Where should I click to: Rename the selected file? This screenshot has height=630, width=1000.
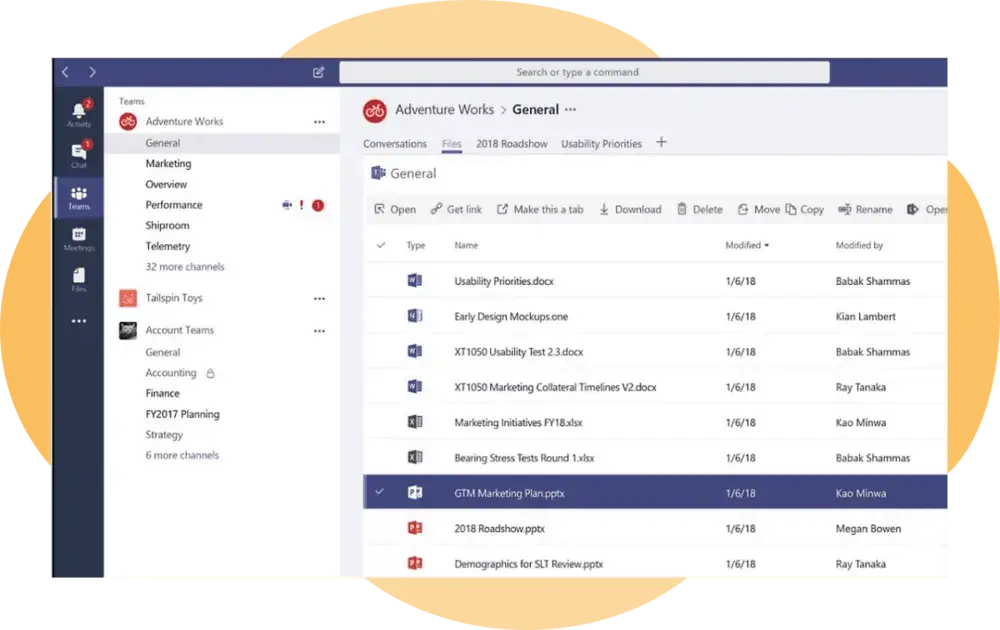coord(865,209)
